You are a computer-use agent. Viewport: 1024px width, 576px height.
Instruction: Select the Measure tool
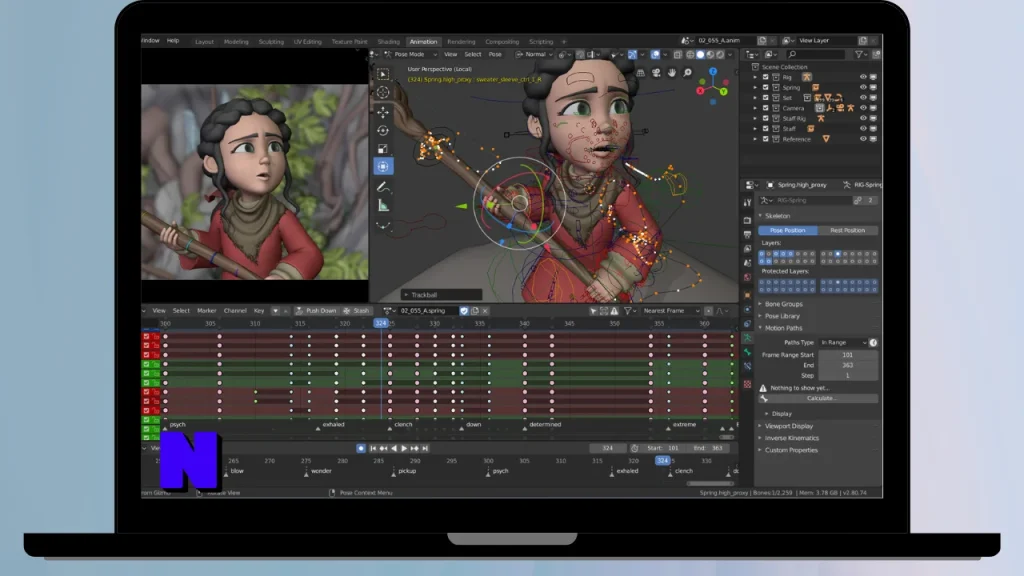tap(383, 206)
